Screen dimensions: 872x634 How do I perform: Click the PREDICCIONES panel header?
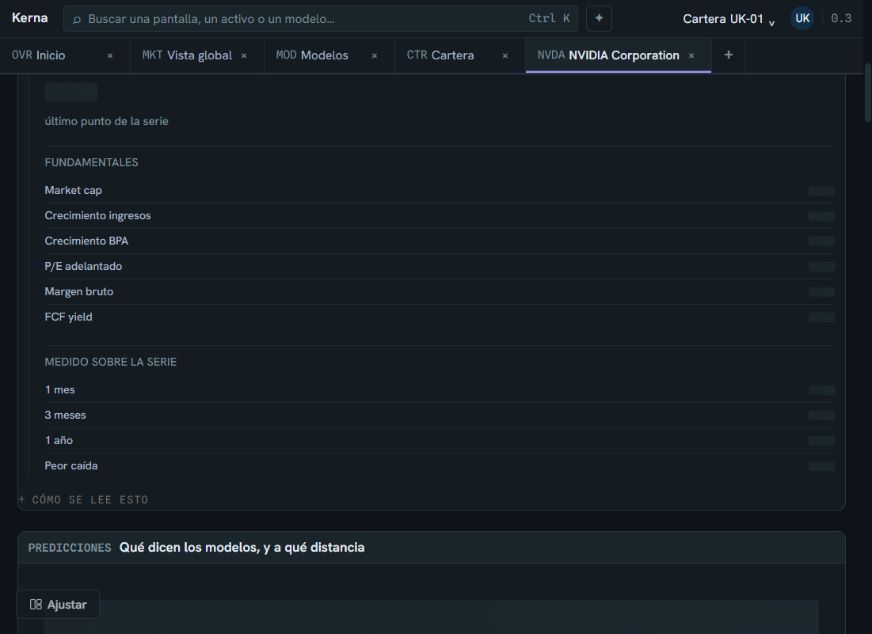(x=431, y=547)
